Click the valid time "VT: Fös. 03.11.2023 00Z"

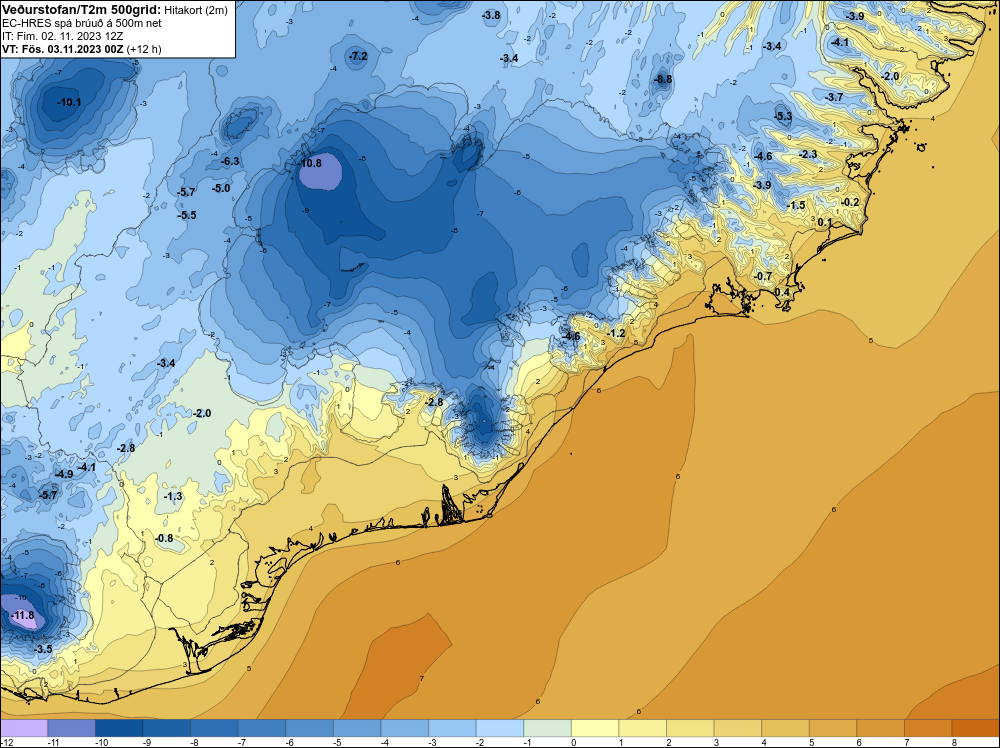[63, 49]
